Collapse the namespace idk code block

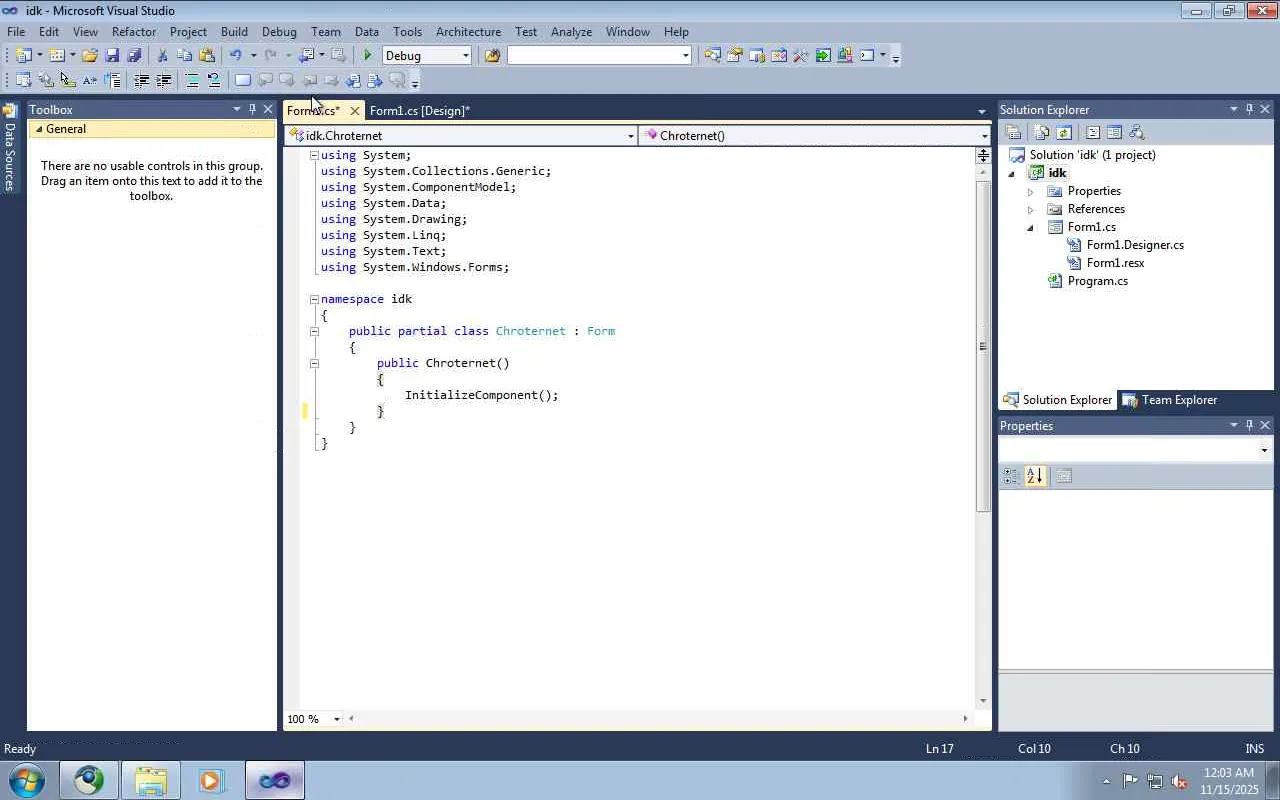coord(314,299)
